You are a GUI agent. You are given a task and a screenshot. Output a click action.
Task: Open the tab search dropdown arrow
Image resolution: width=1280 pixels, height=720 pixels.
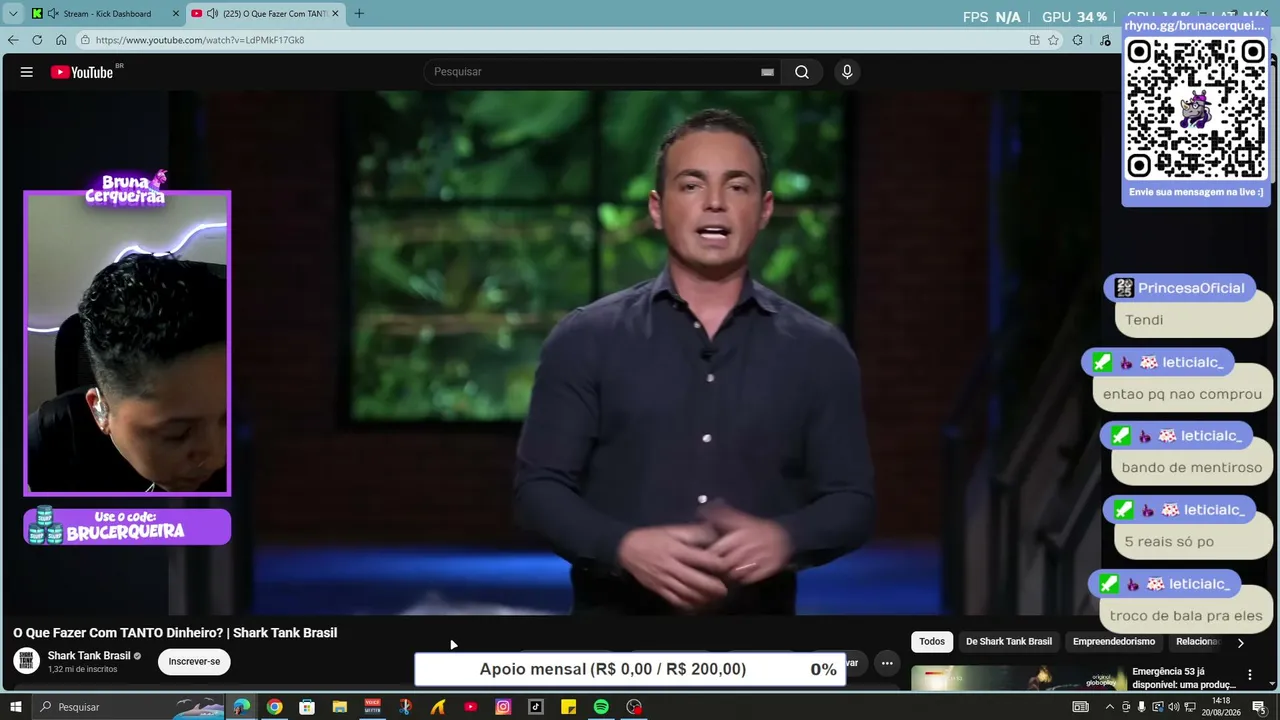coord(13,14)
